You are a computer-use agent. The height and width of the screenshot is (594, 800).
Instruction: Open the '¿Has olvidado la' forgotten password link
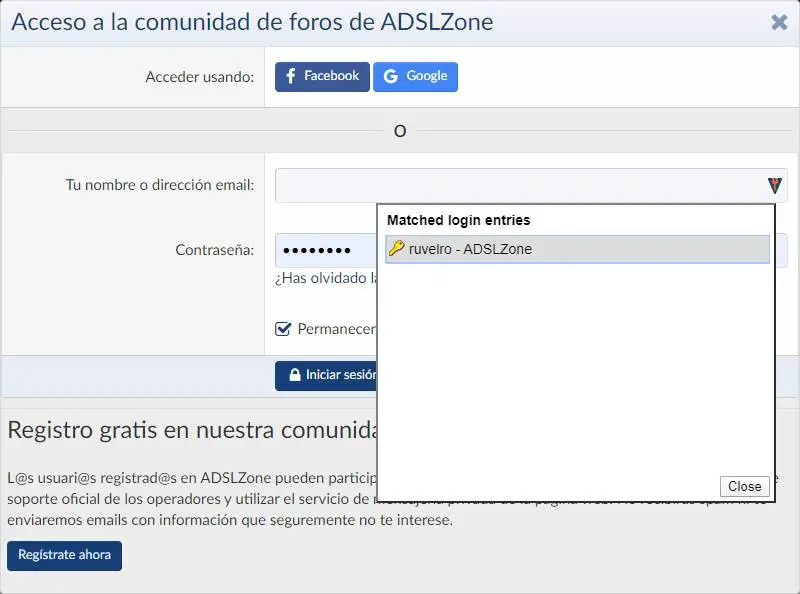tap(325, 278)
